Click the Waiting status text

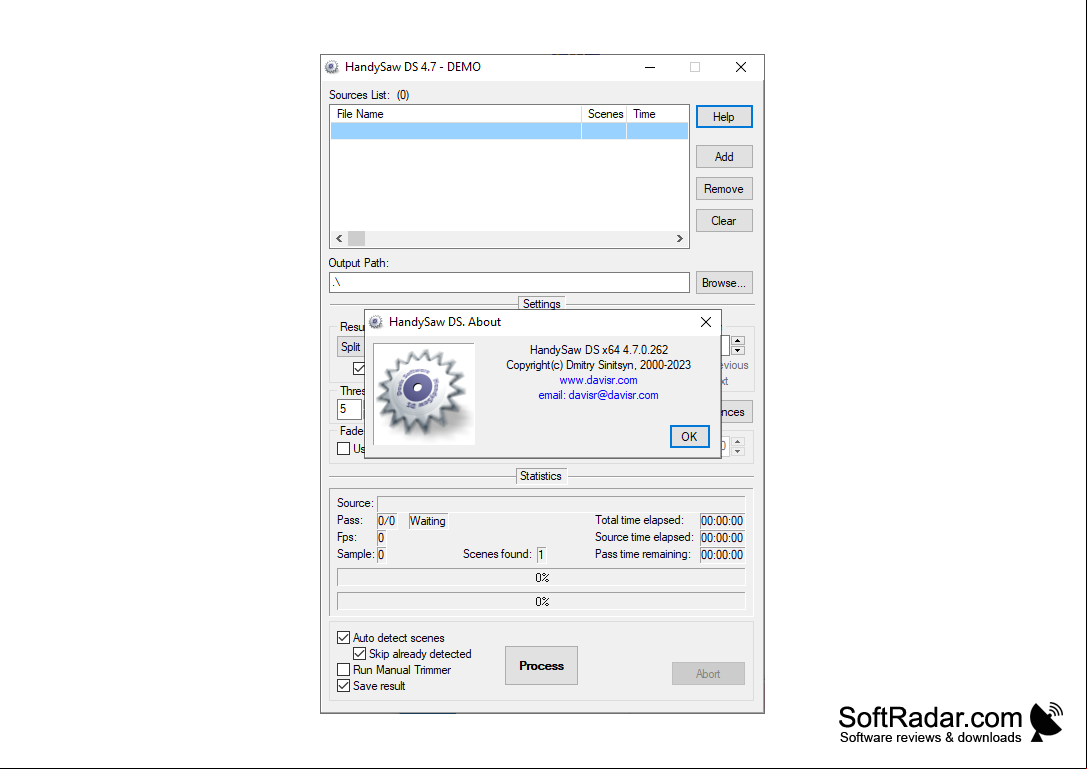[x=428, y=521]
